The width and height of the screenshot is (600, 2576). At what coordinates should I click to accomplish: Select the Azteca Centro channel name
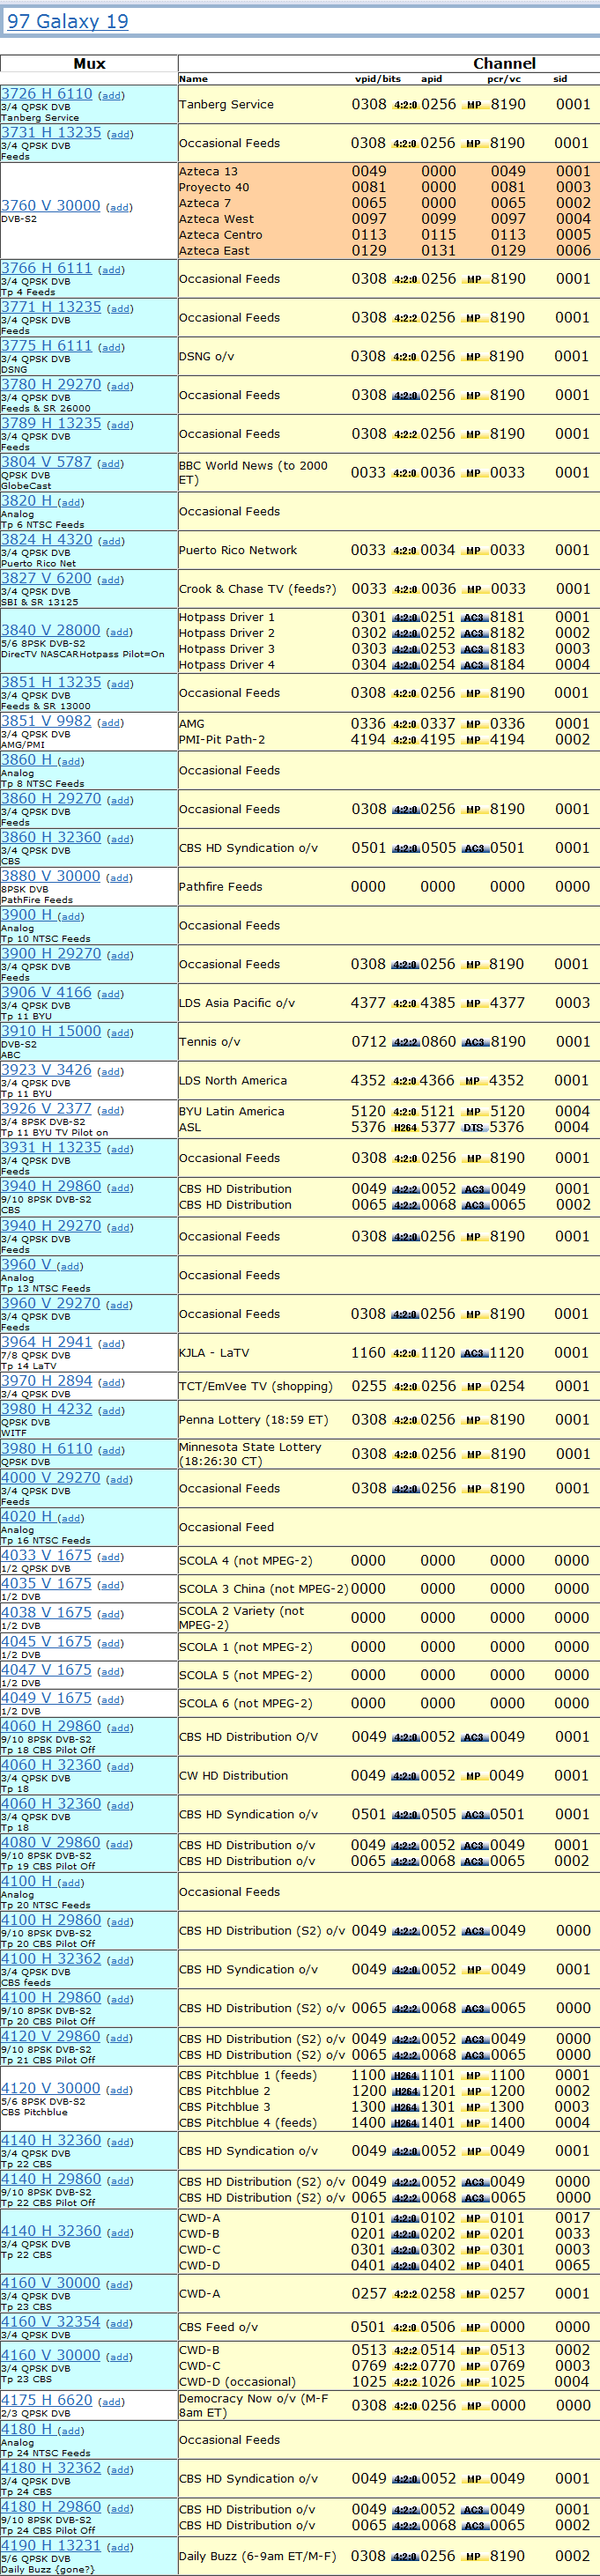click(221, 235)
